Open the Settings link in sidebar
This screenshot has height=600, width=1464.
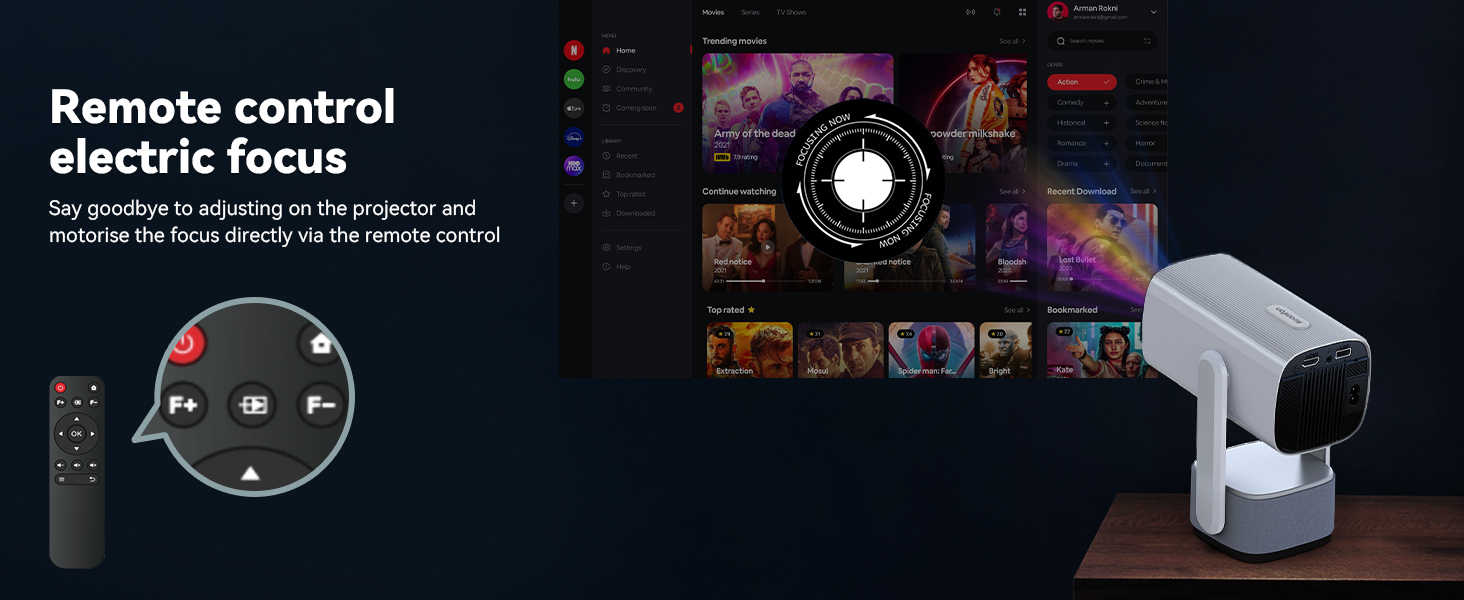point(628,248)
